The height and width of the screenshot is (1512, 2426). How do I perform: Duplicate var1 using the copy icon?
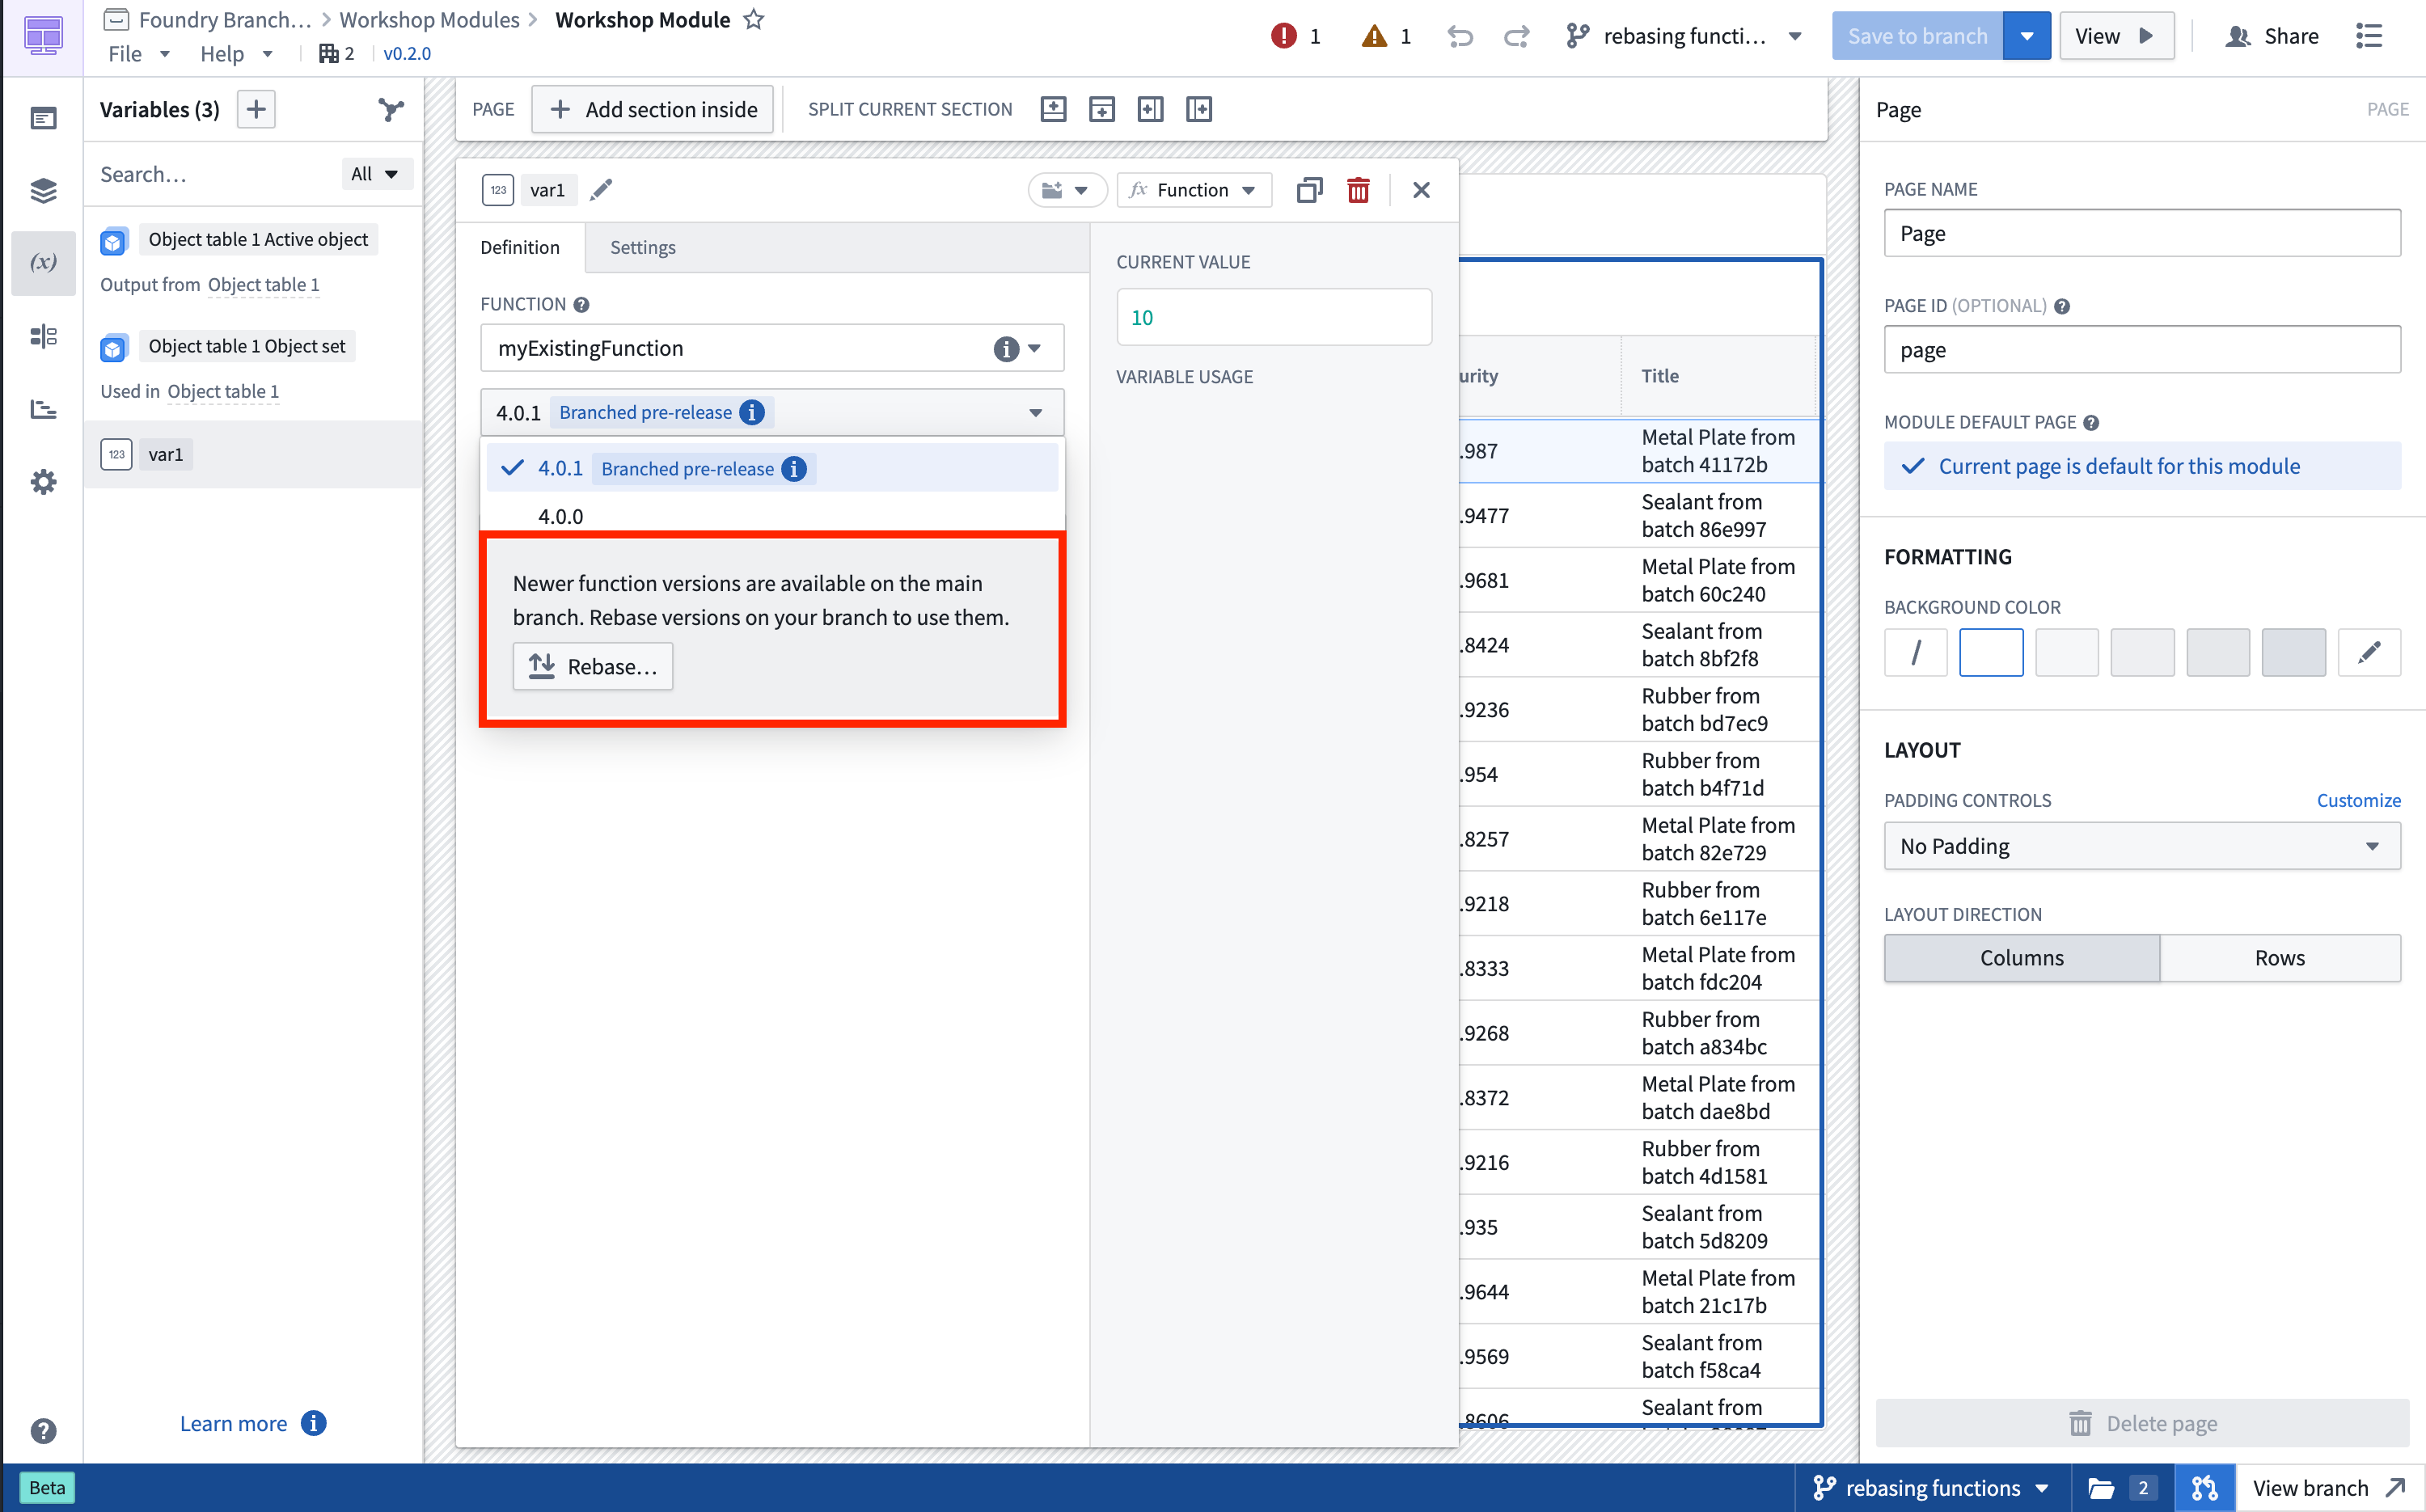[x=1309, y=189]
